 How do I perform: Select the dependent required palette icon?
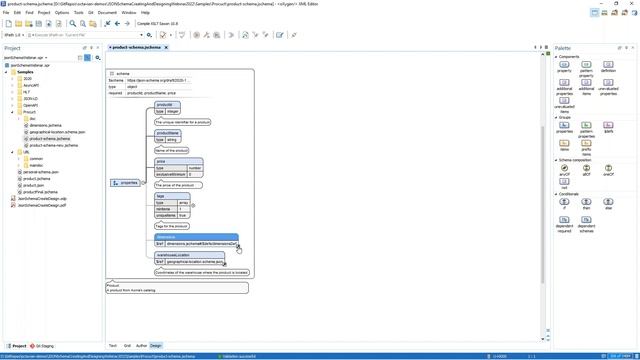(x=564, y=225)
